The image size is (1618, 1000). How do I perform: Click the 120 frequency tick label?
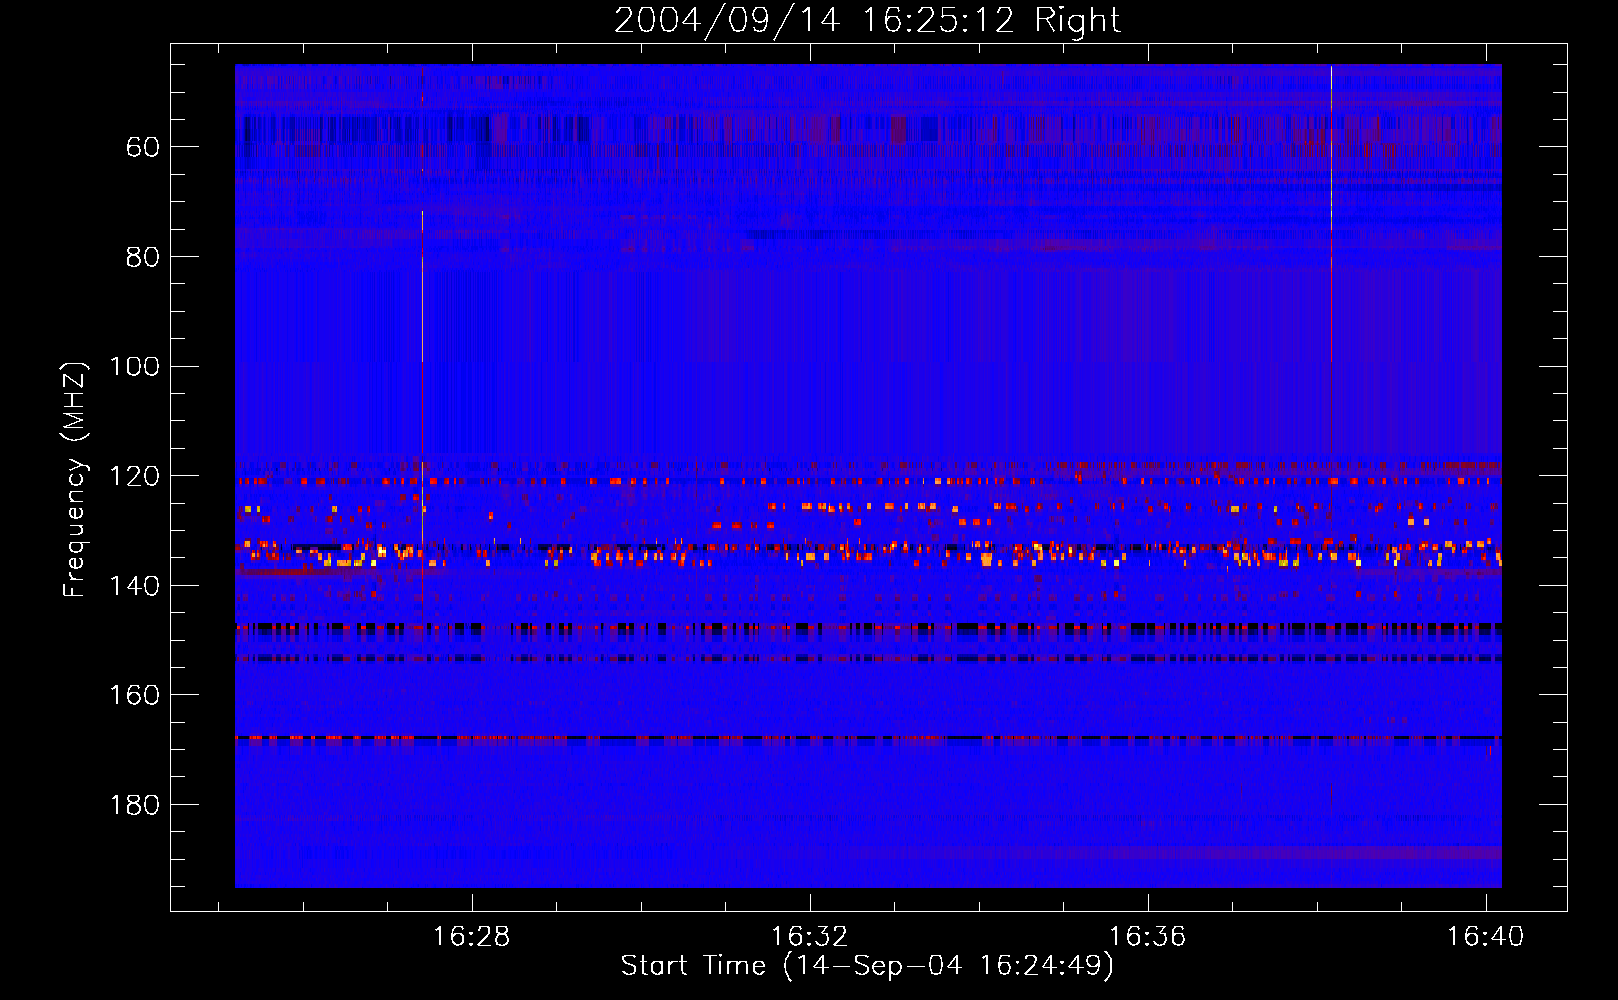pyautogui.click(x=135, y=476)
